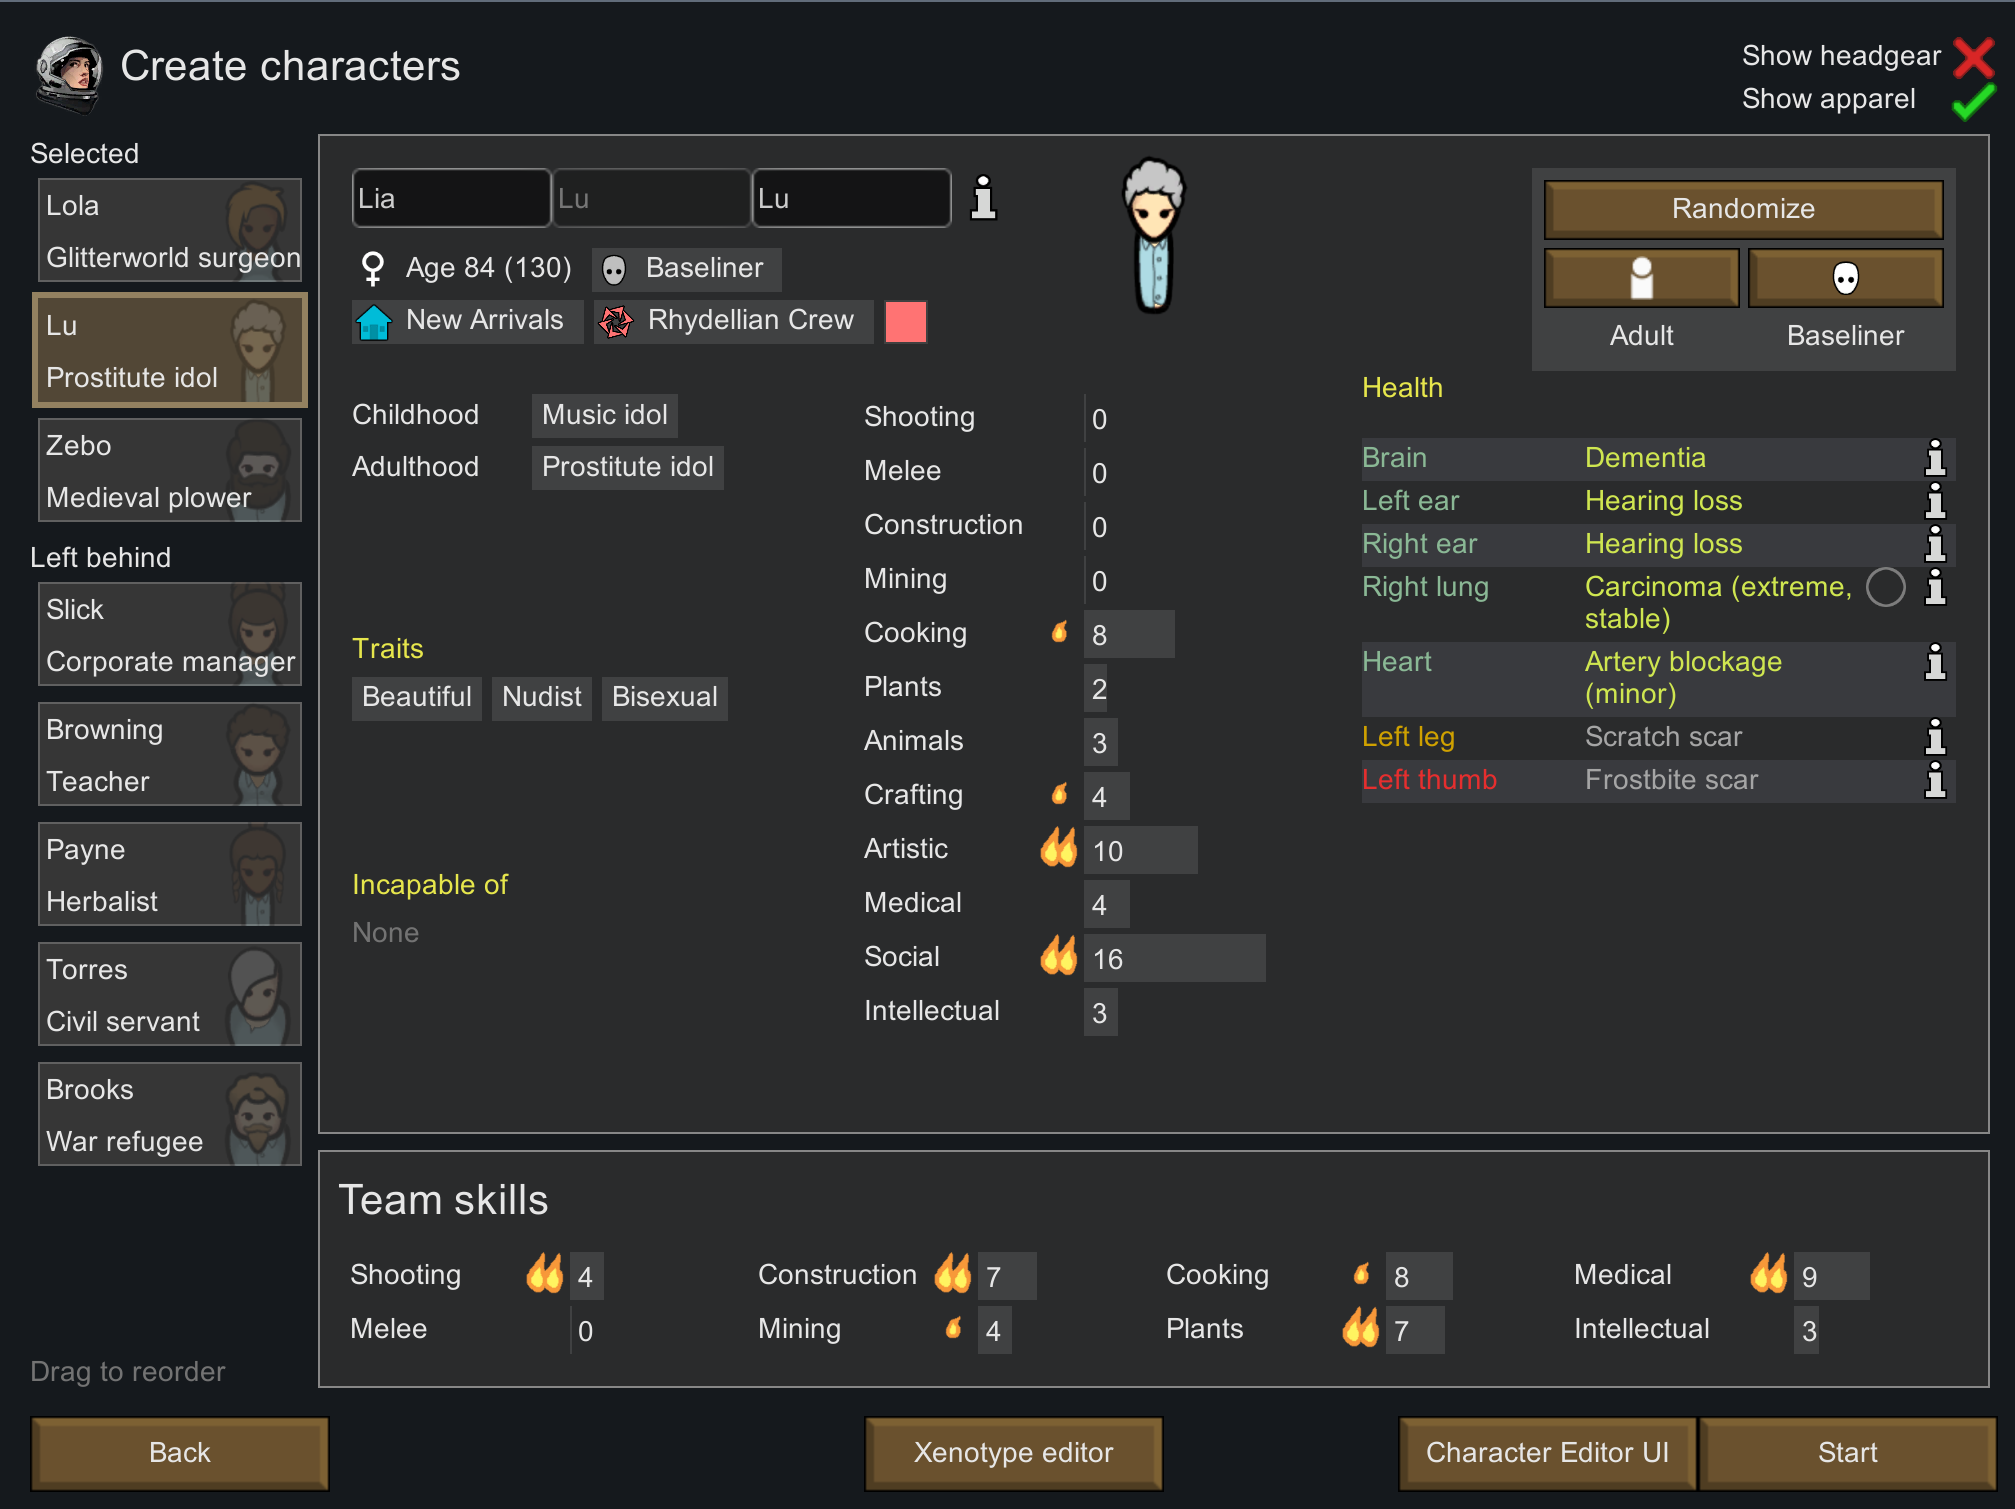This screenshot has width=2015, height=1509.
Task: Click Team skills Shooting flame icon
Action: click(x=545, y=1274)
